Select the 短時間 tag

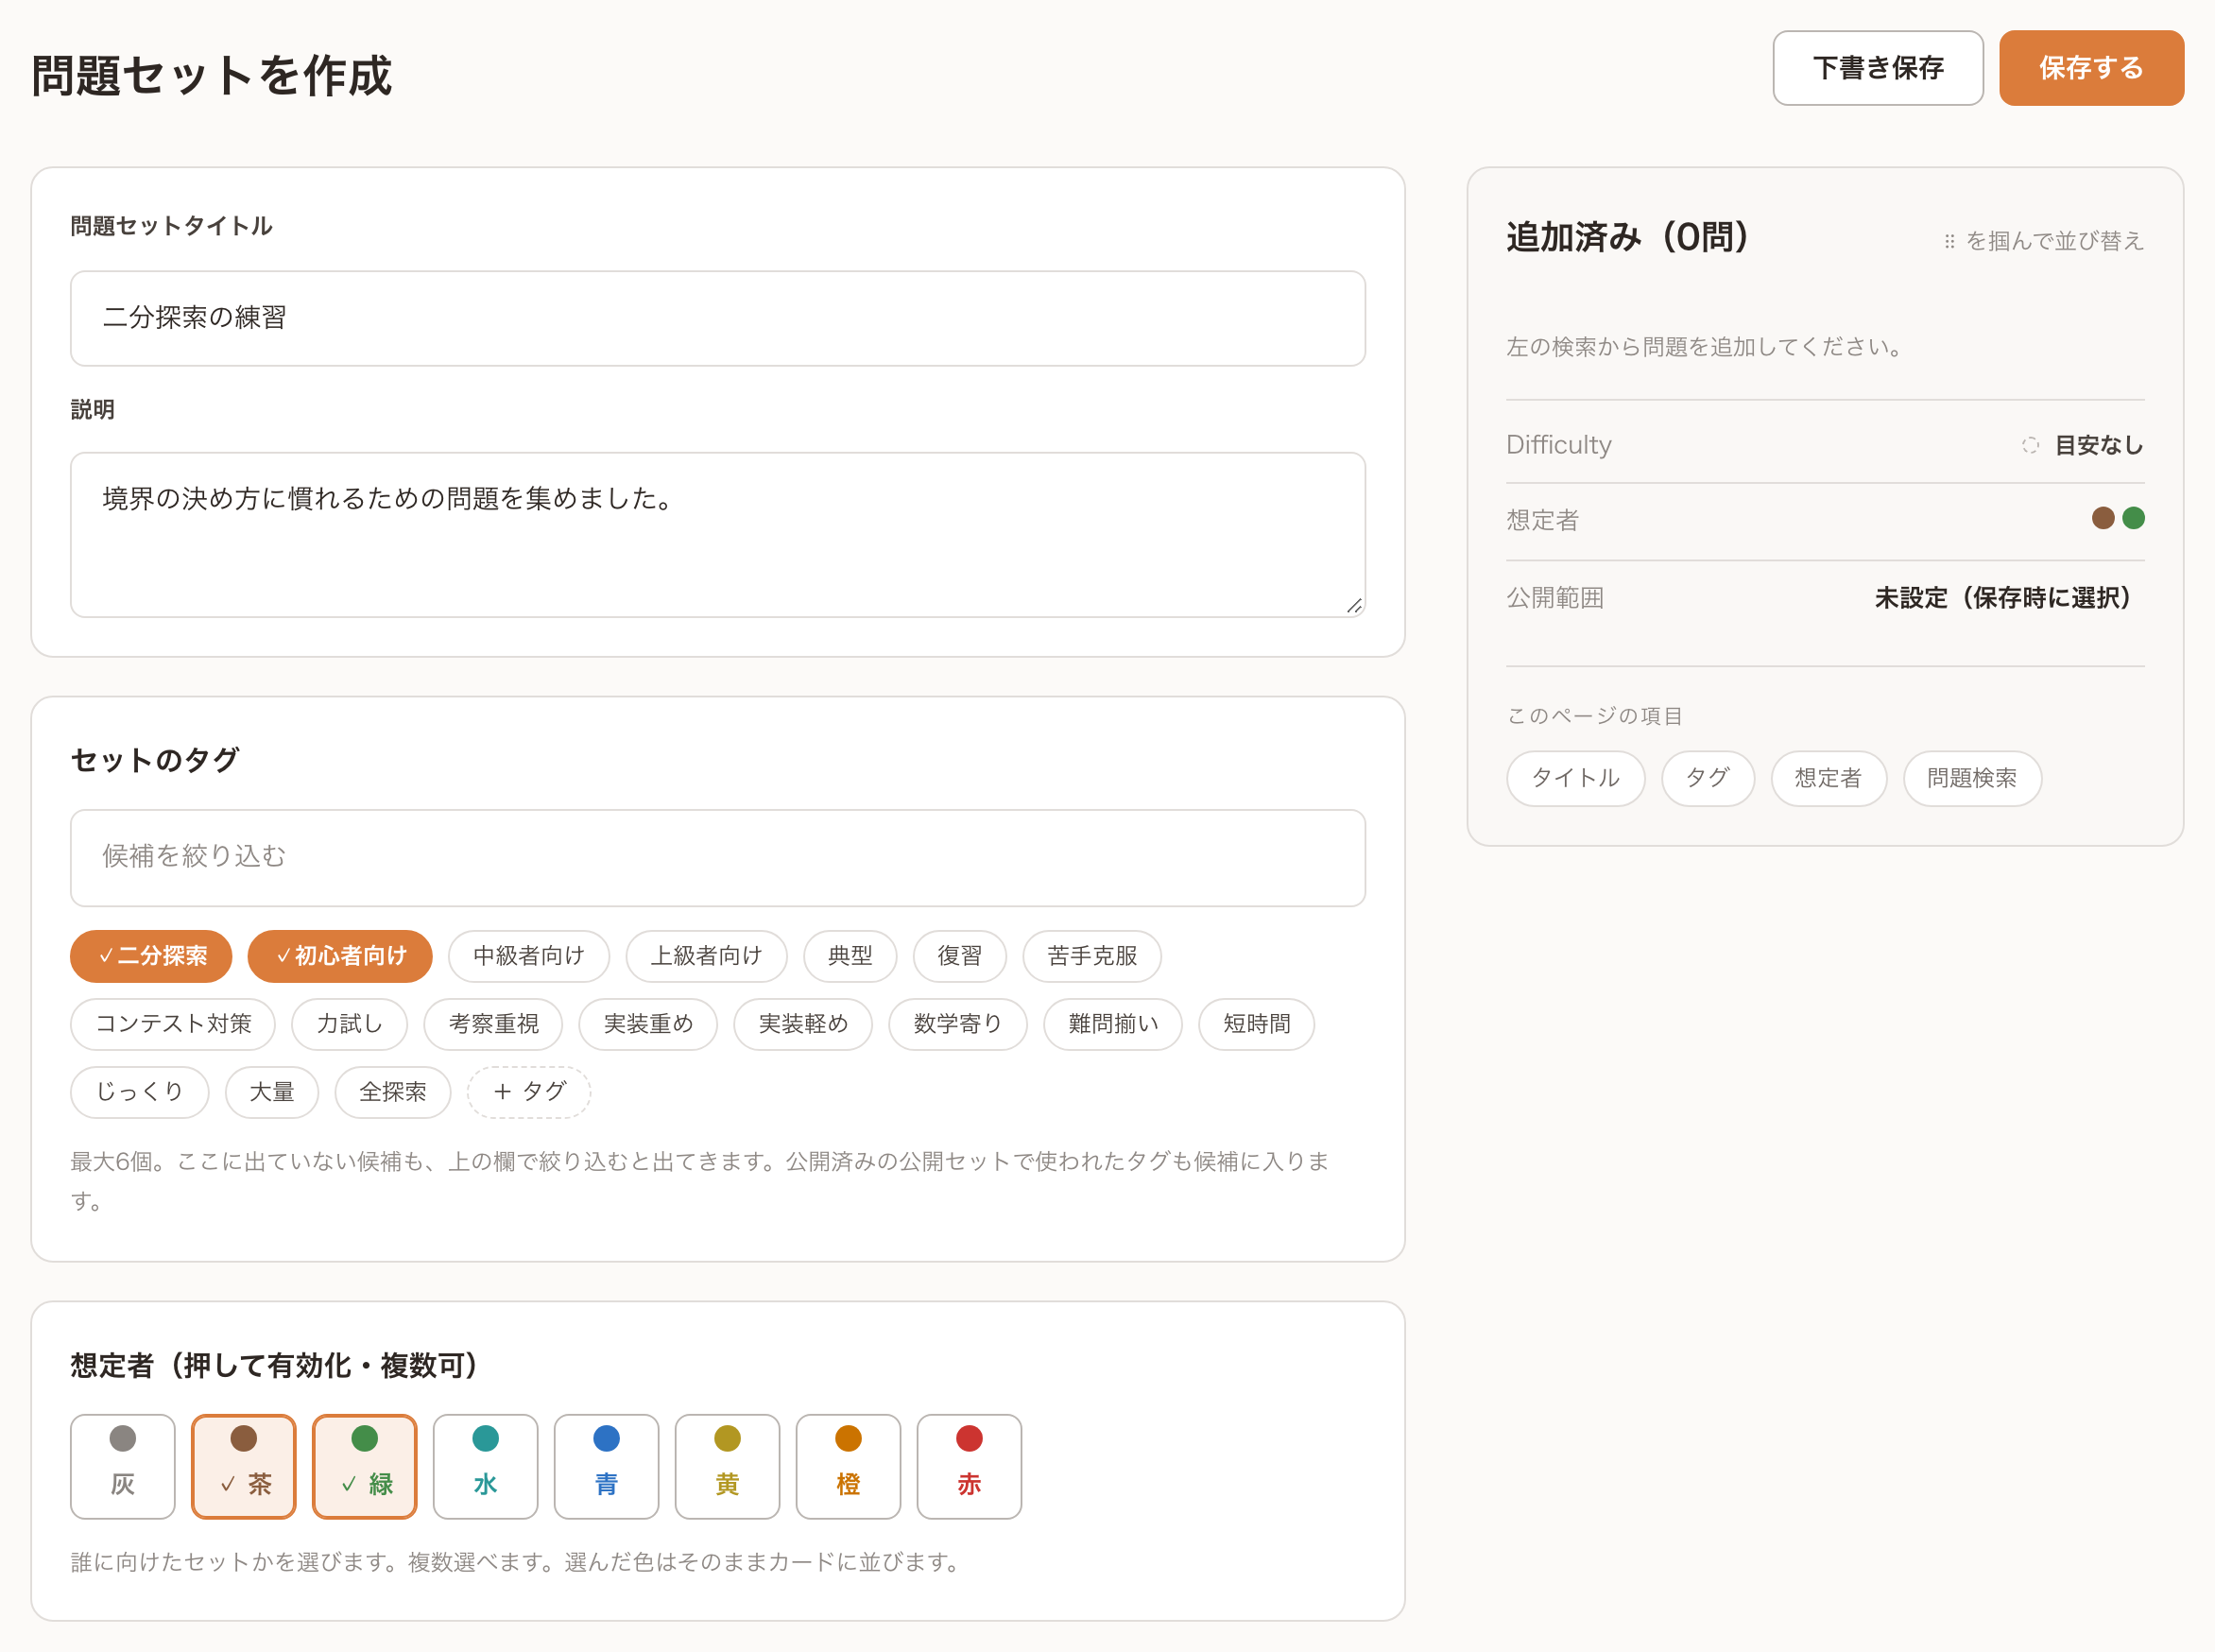point(1256,1024)
